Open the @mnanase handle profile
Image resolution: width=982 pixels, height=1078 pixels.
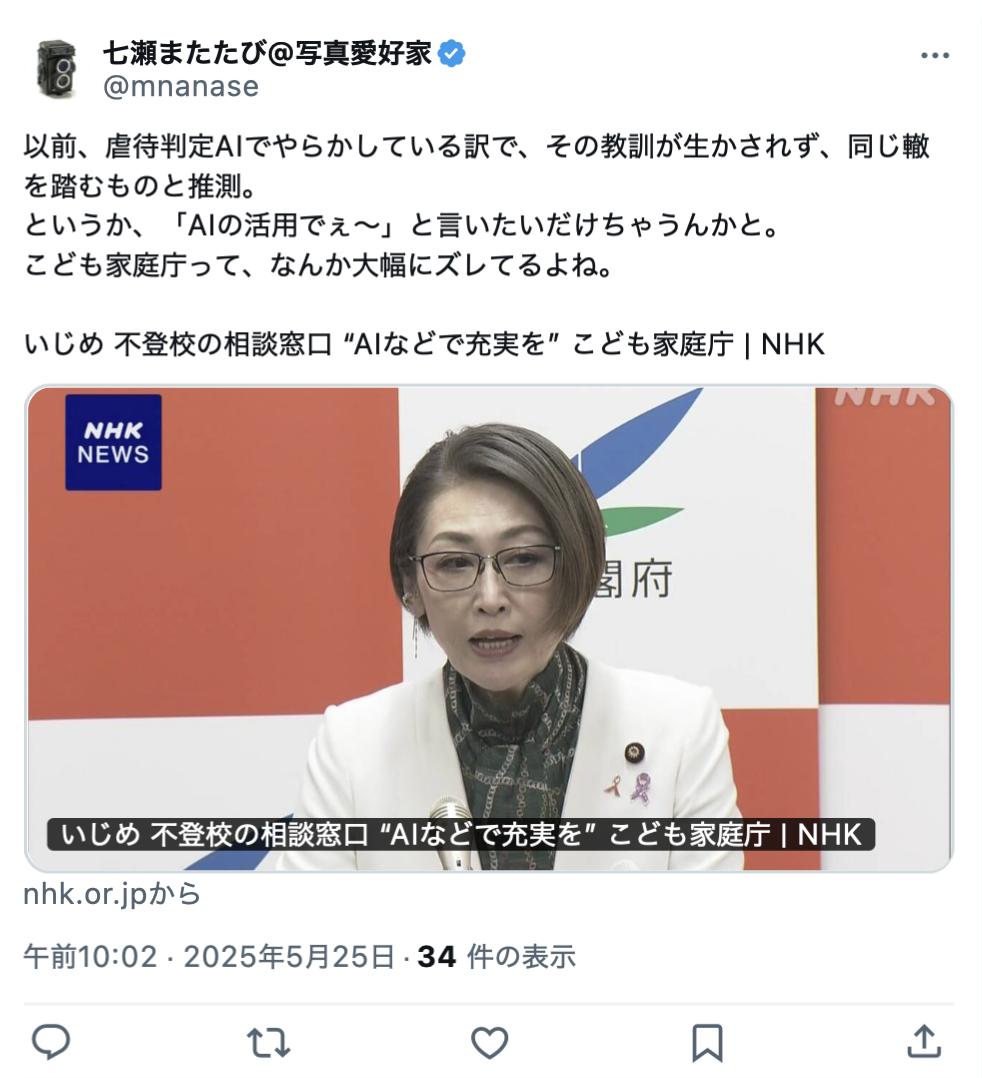coord(181,87)
